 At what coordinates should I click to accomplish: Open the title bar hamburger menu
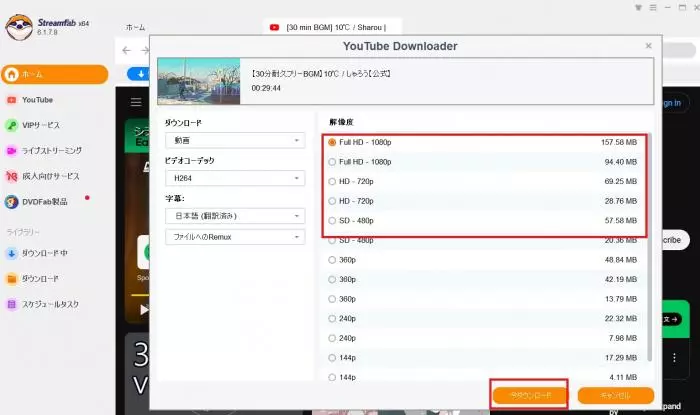pos(653,8)
